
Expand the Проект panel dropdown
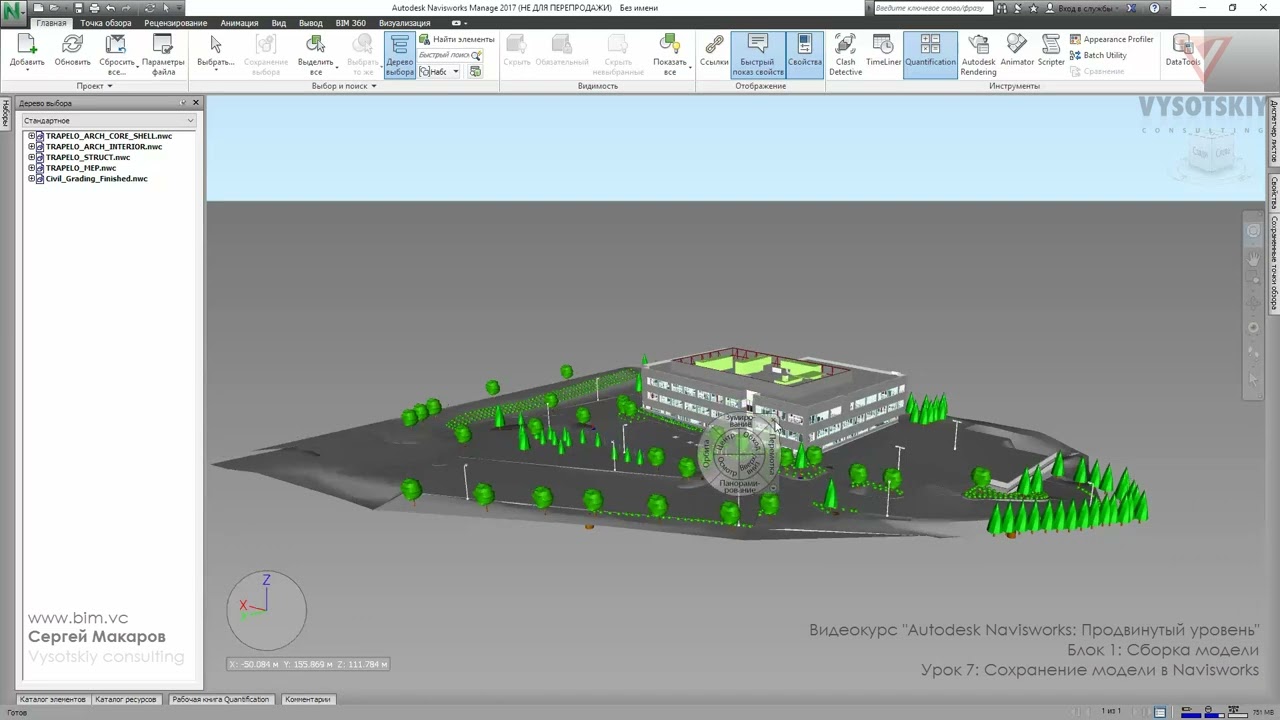point(95,86)
